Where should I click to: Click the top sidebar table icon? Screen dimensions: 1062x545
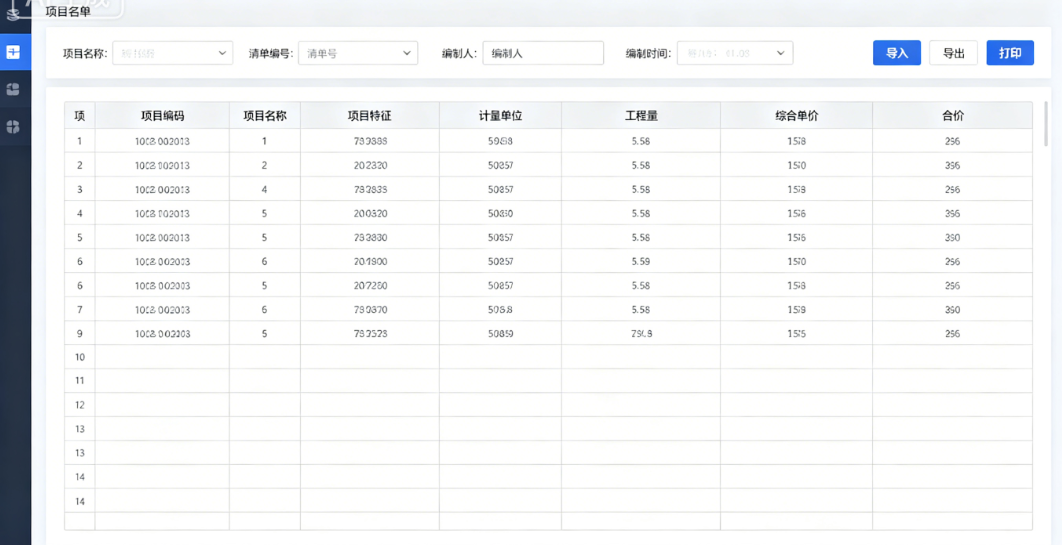tap(13, 52)
